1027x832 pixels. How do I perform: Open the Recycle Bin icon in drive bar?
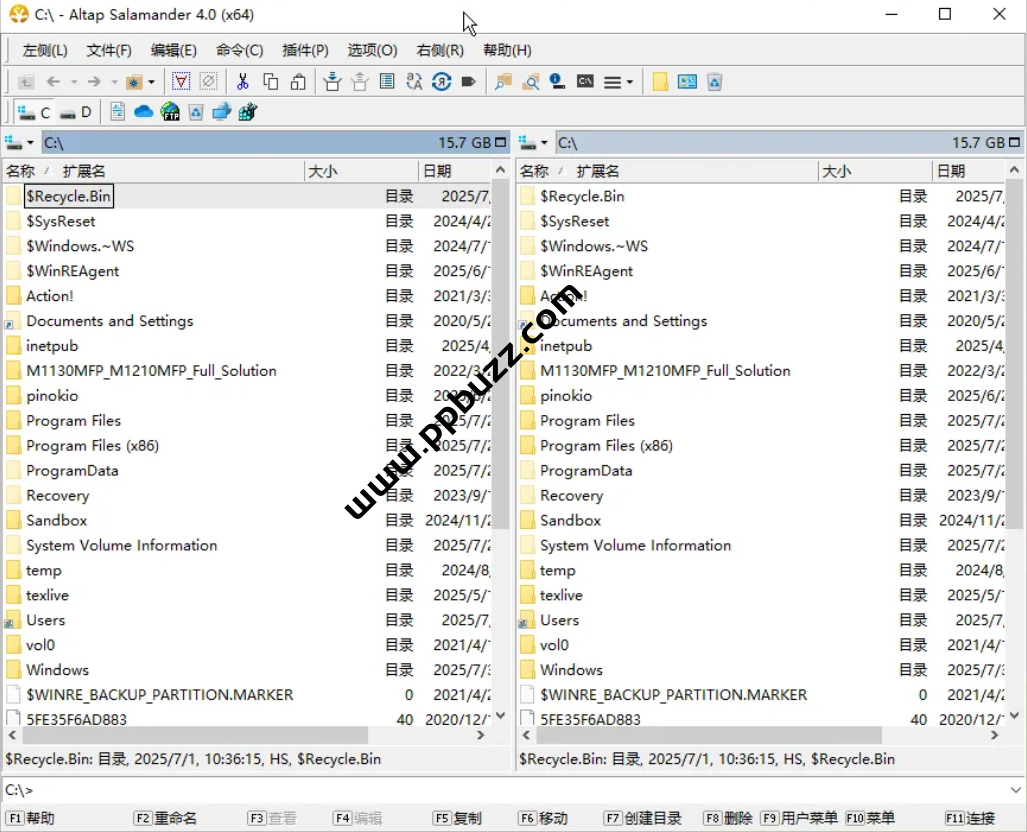point(196,112)
